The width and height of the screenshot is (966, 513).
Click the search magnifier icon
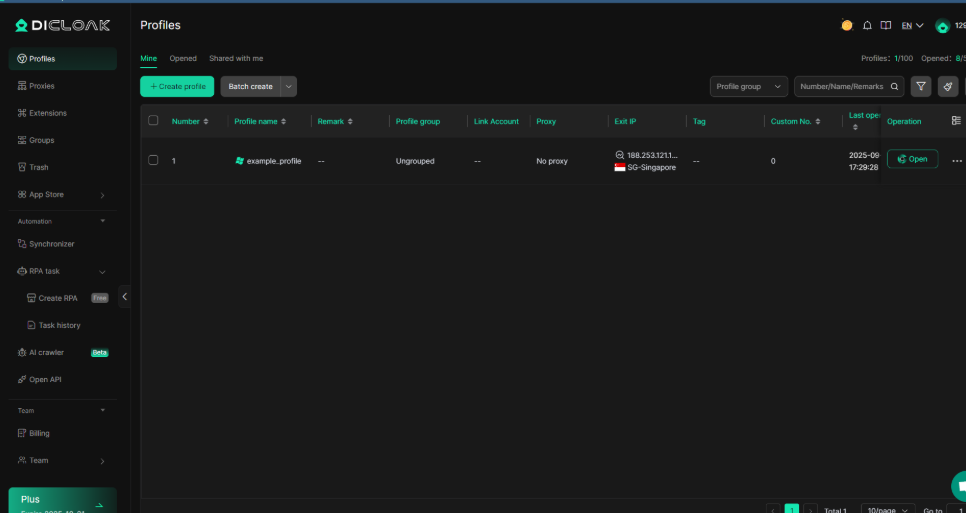tap(895, 87)
